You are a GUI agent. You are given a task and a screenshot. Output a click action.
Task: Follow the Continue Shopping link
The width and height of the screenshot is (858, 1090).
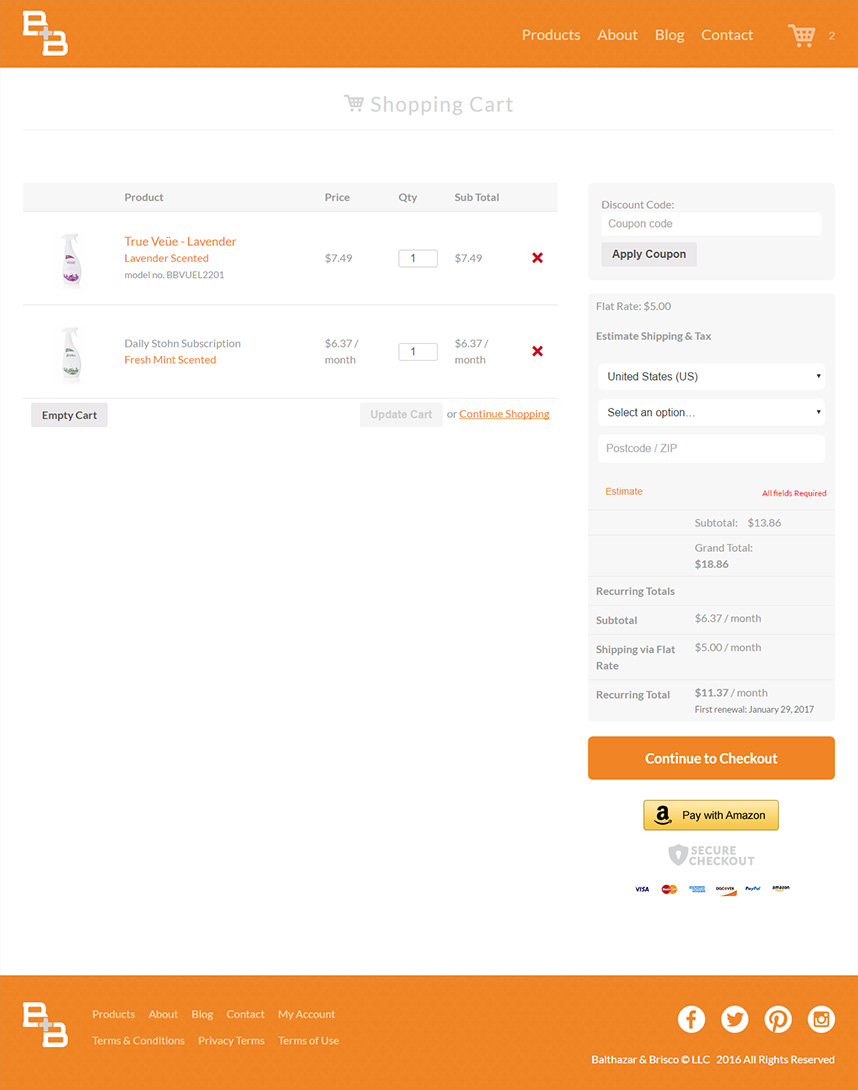pos(504,414)
